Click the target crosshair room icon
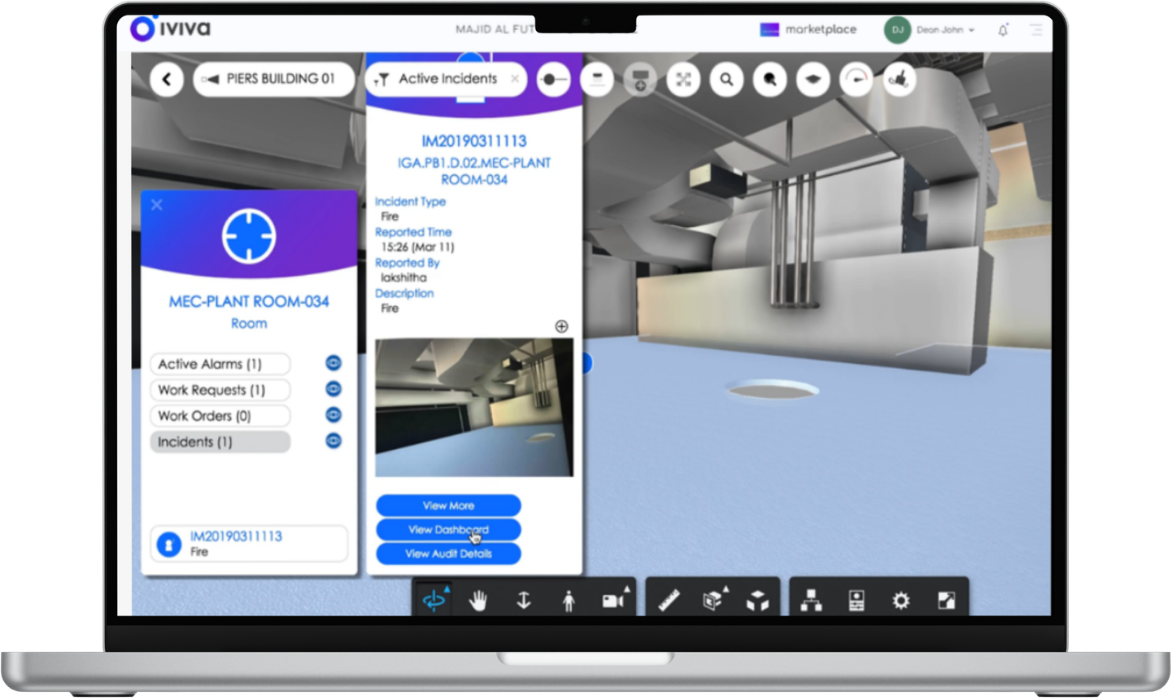1172x700 pixels. [x=249, y=237]
